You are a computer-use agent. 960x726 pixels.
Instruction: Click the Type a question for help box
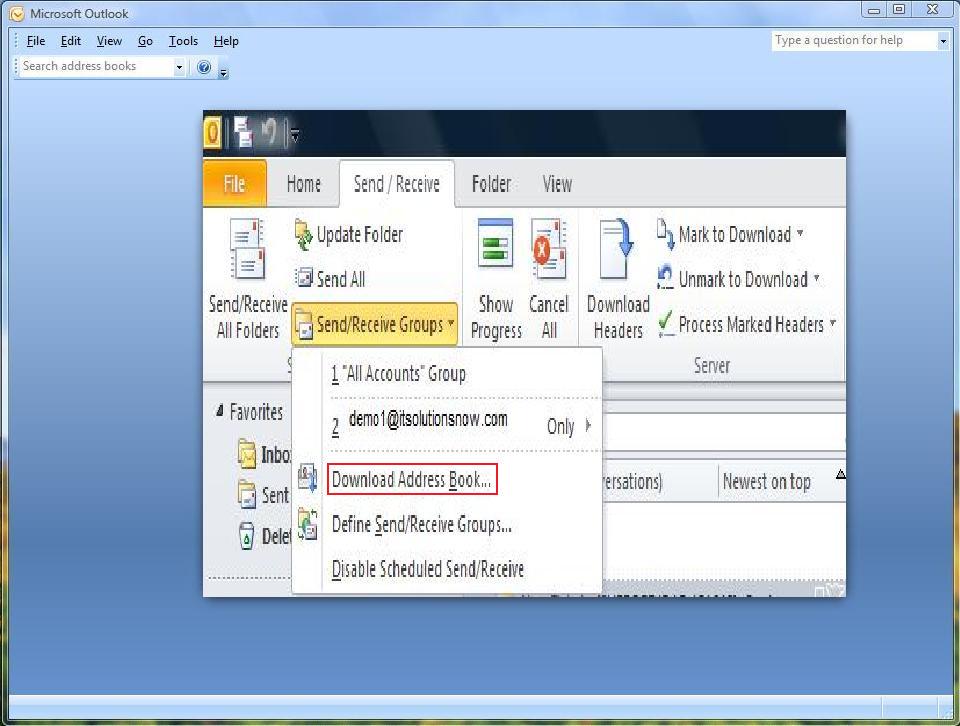pos(854,40)
